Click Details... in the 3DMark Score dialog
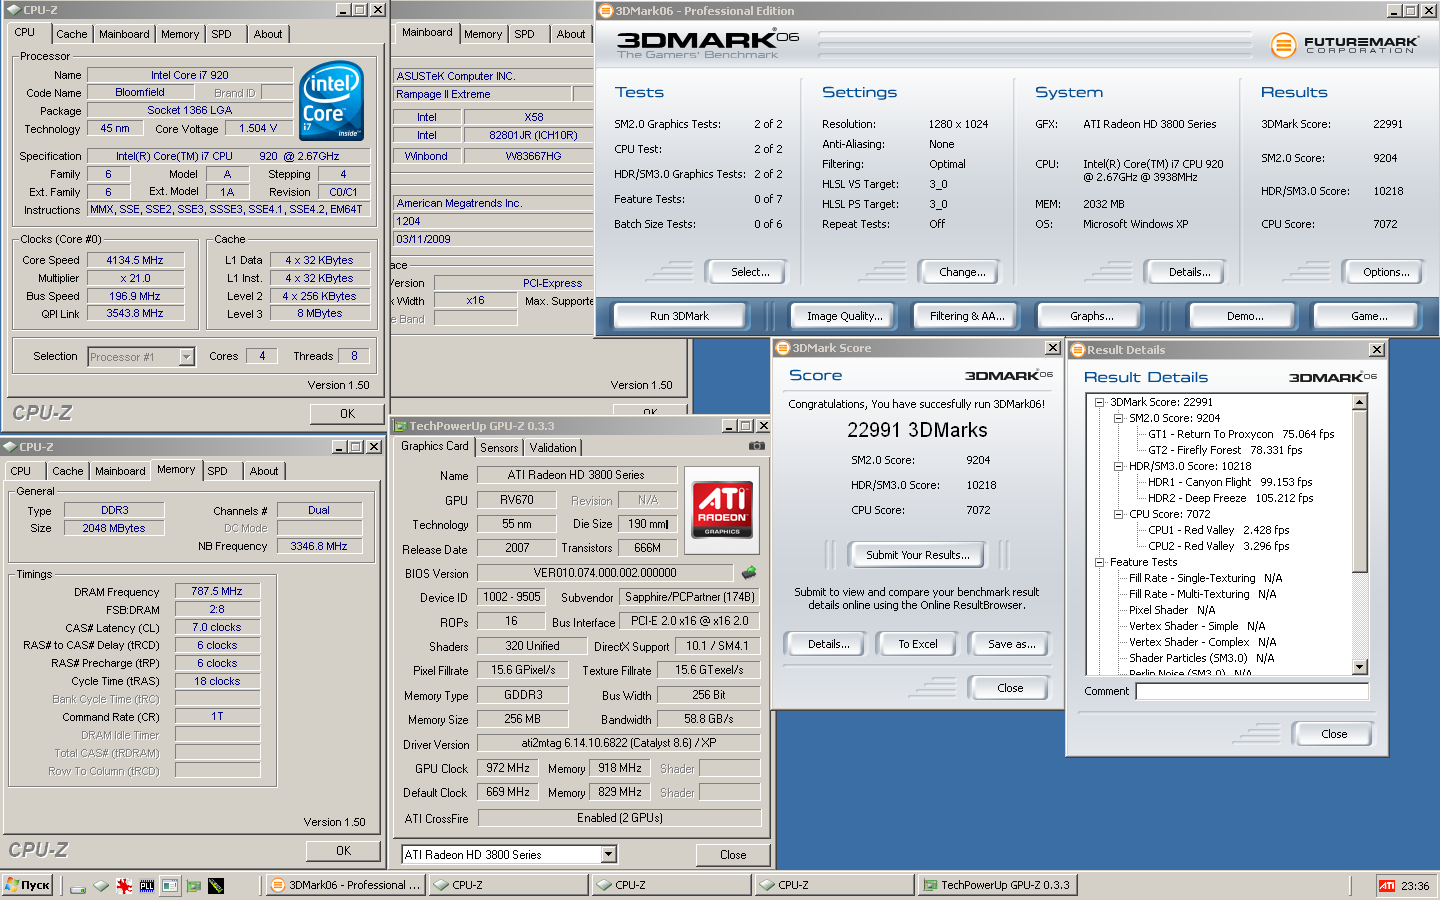This screenshot has width=1440, height=900. (828, 644)
